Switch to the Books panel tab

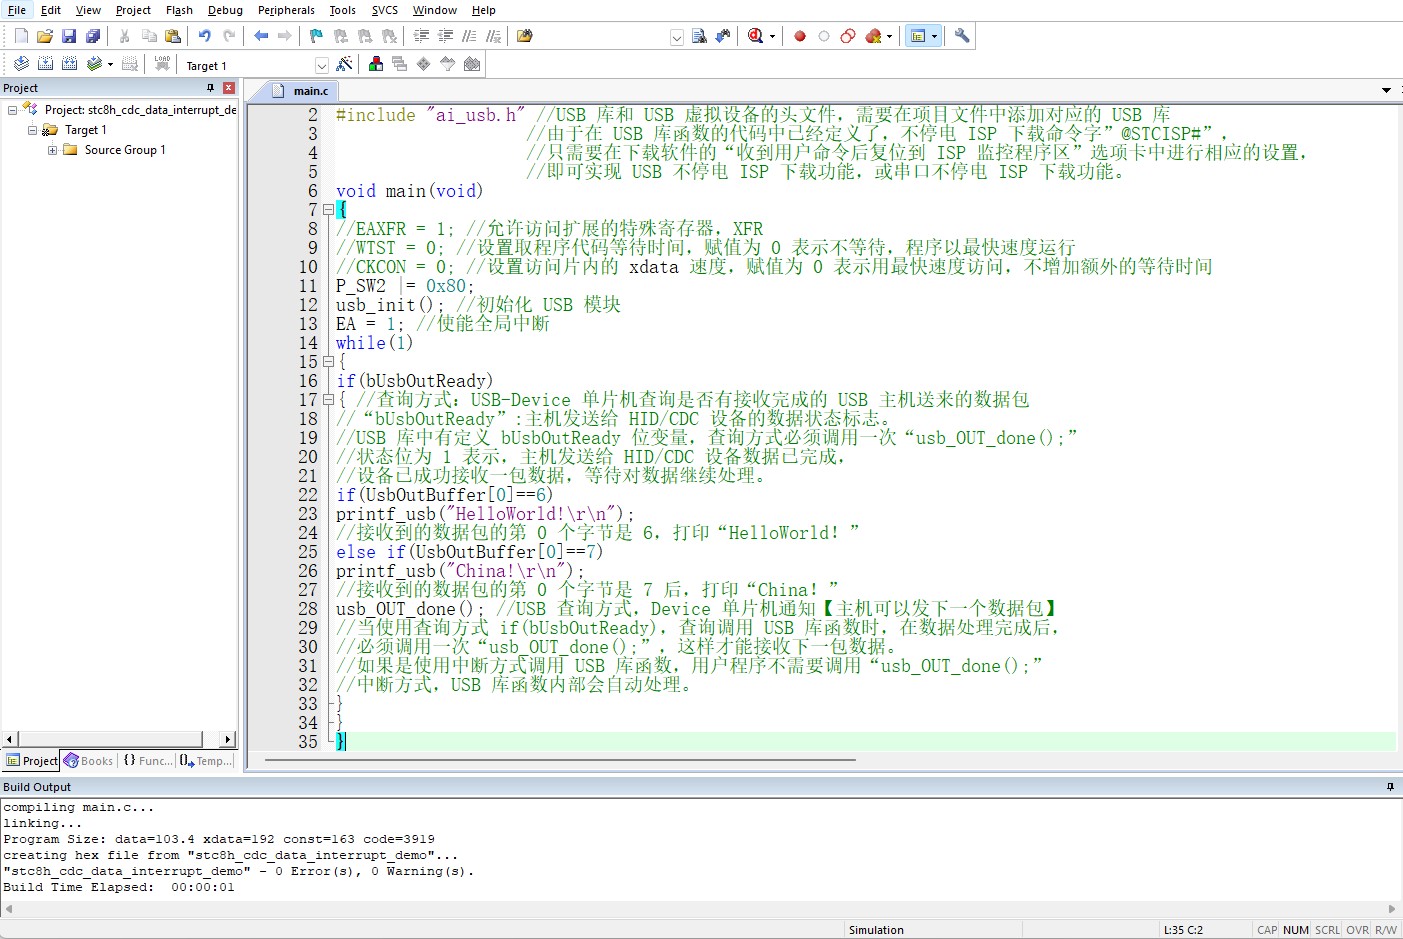pyautogui.click(x=88, y=761)
